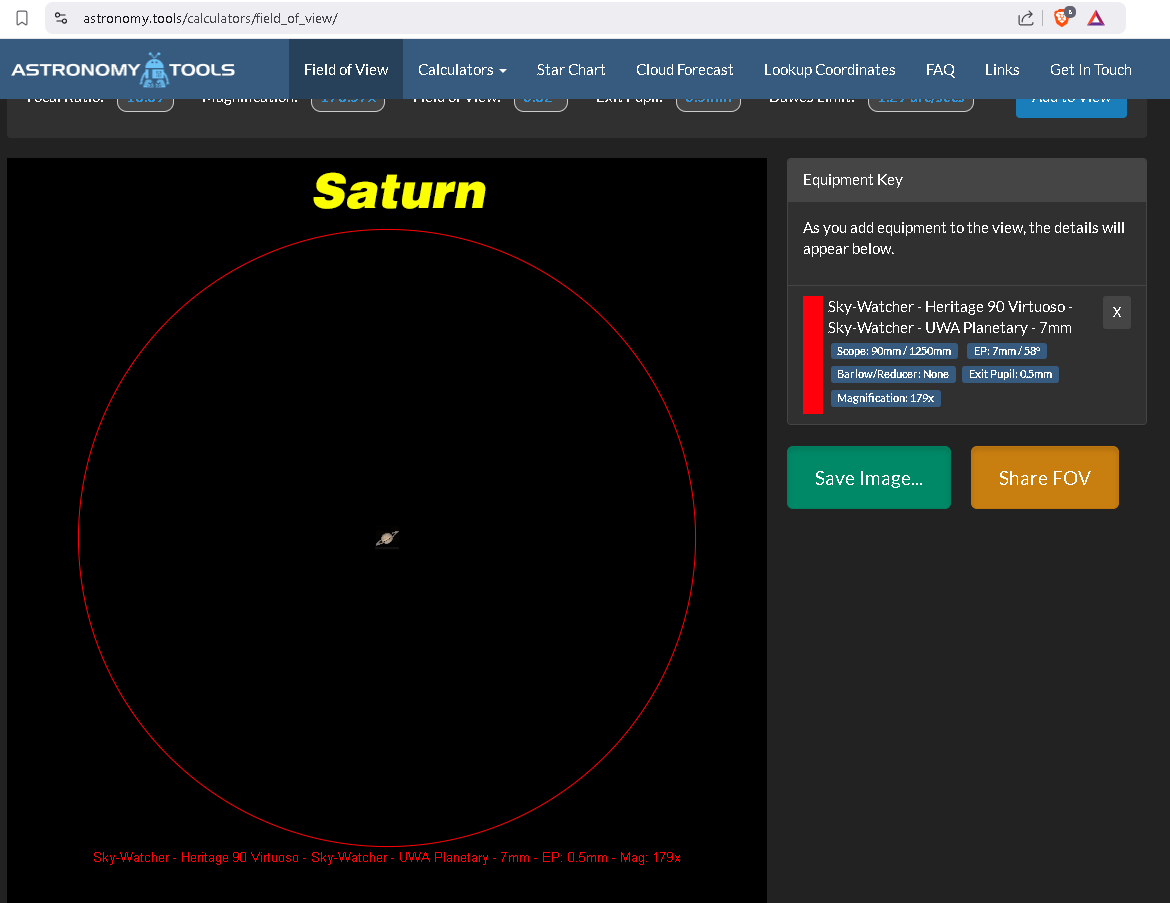Open the Brave Shields lion icon

tap(1061, 18)
